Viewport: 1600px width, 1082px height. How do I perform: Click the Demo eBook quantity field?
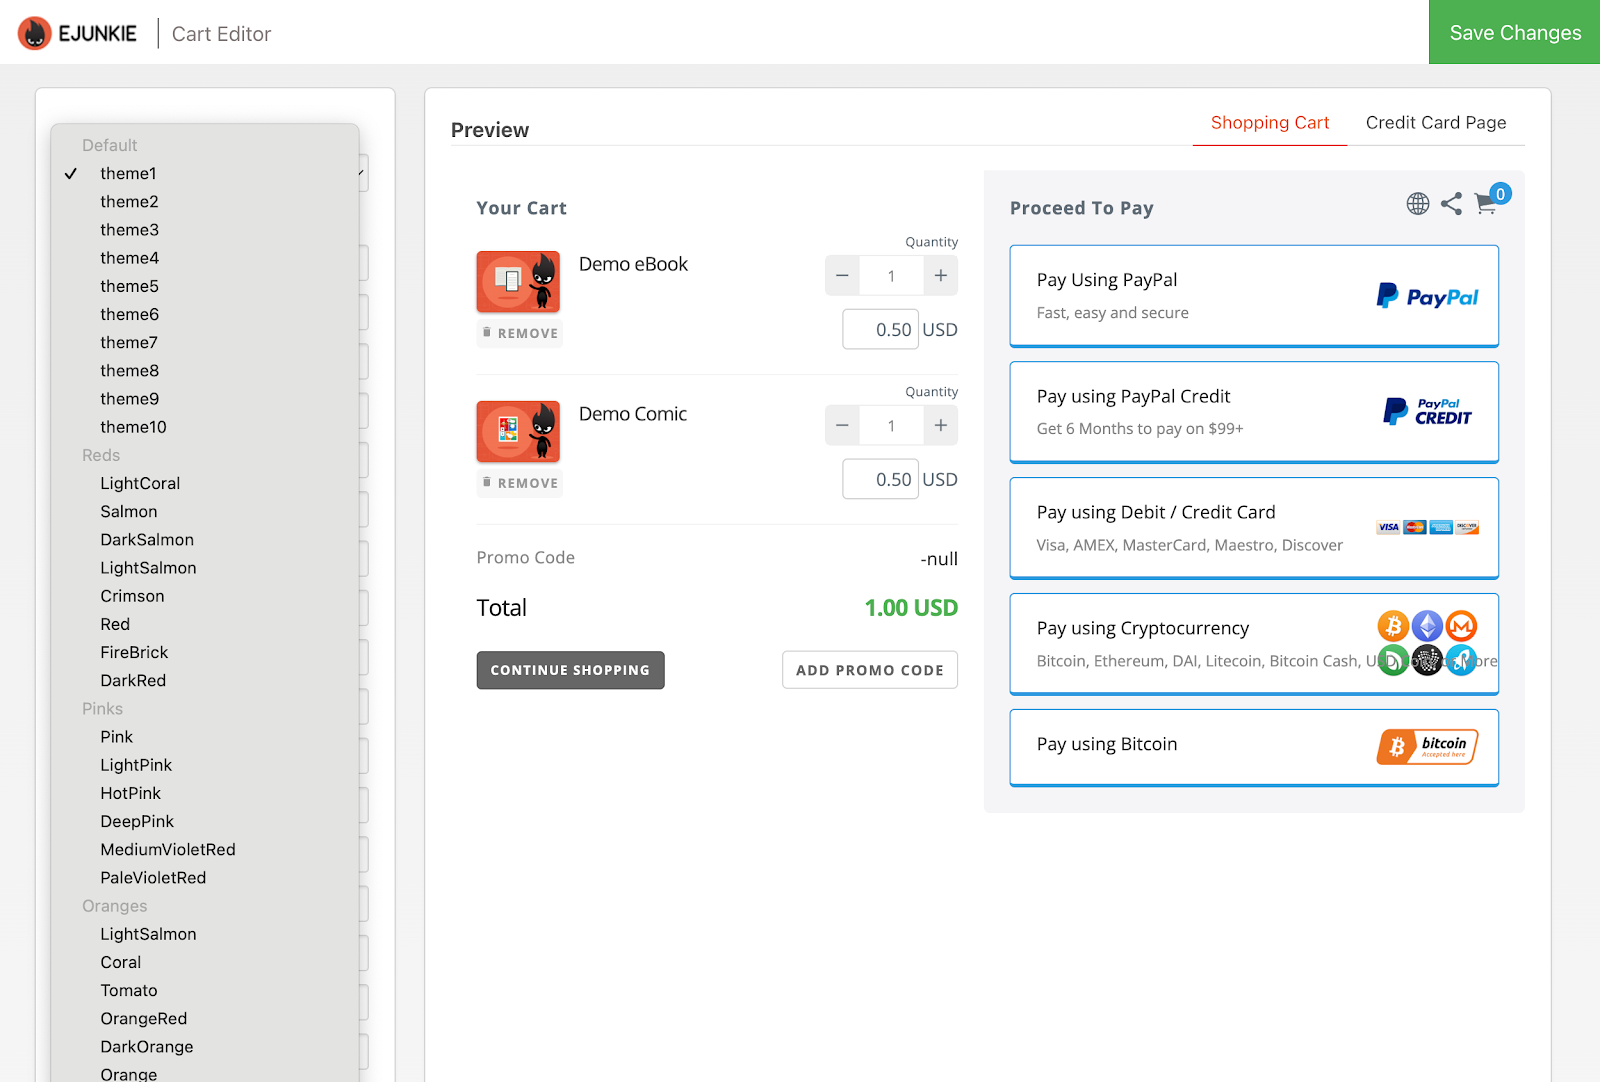pyautogui.click(x=892, y=276)
